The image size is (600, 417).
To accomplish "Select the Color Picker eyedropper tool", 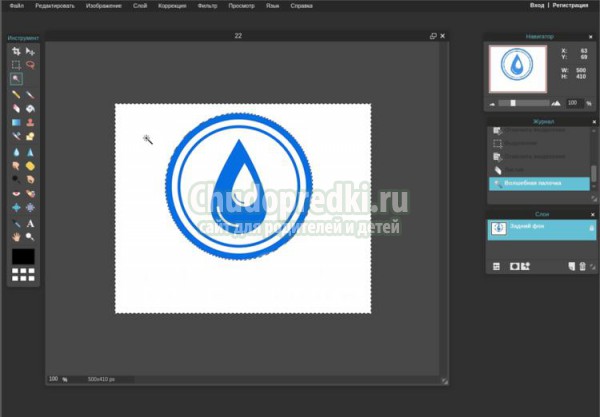I will [x=16, y=223].
